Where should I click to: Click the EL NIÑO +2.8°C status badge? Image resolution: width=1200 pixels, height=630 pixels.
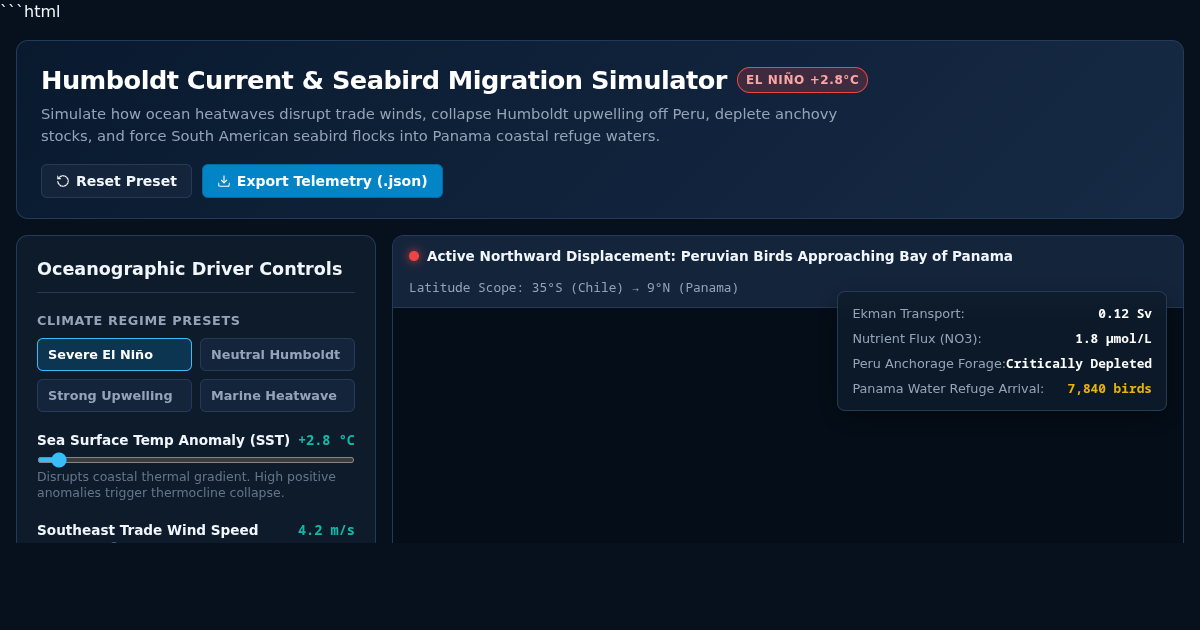pos(802,80)
